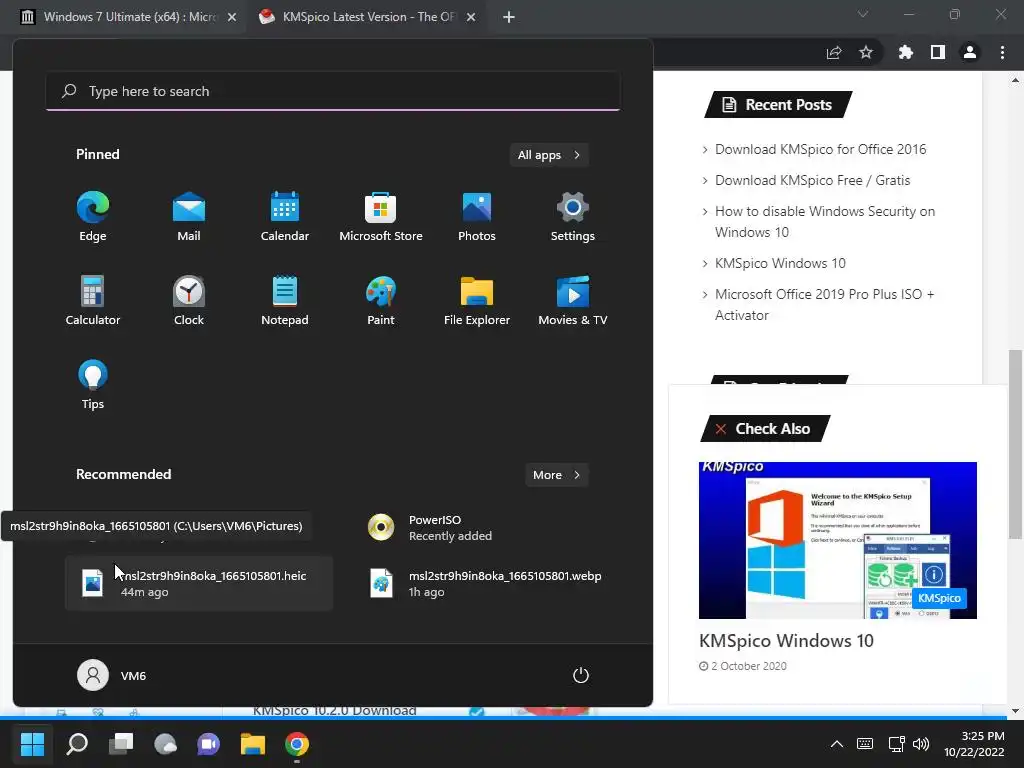Open Settings from pinned apps

pos(573,216)
